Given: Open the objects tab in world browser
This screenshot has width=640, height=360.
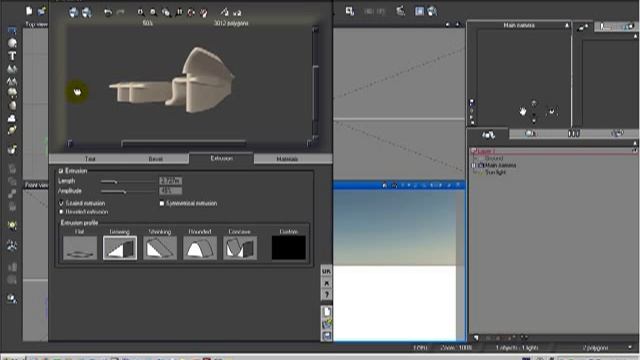Looking at the screenshot, I should coord(488,134).
